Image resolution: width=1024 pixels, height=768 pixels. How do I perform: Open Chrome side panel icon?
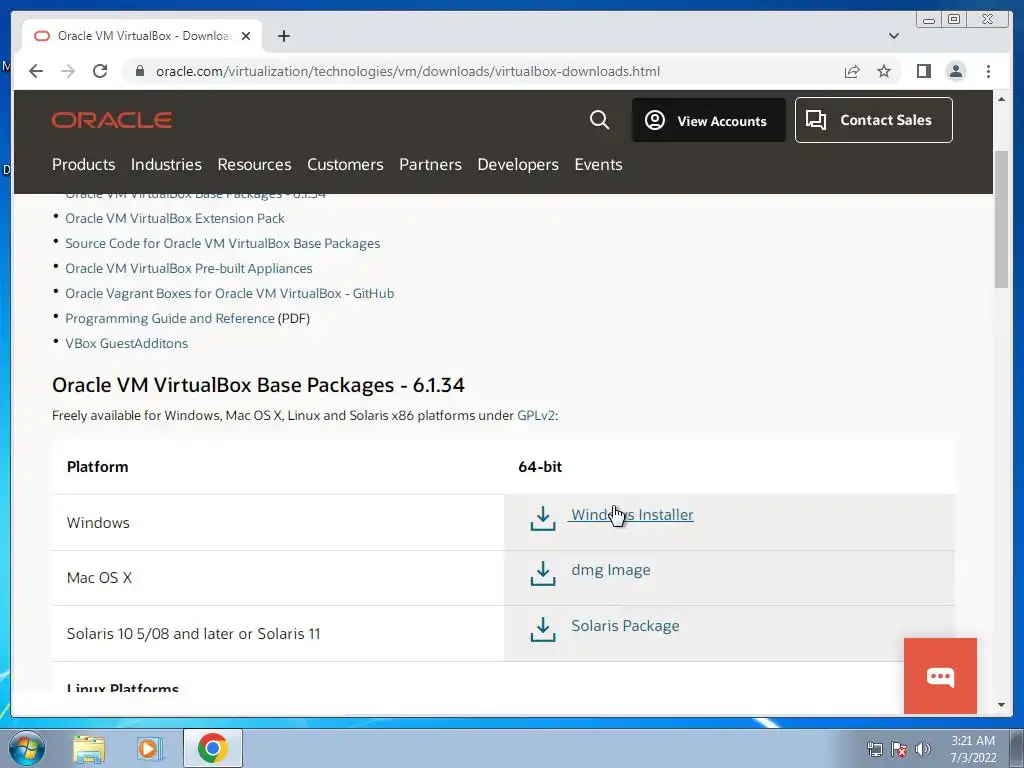(x=923, y=71)
